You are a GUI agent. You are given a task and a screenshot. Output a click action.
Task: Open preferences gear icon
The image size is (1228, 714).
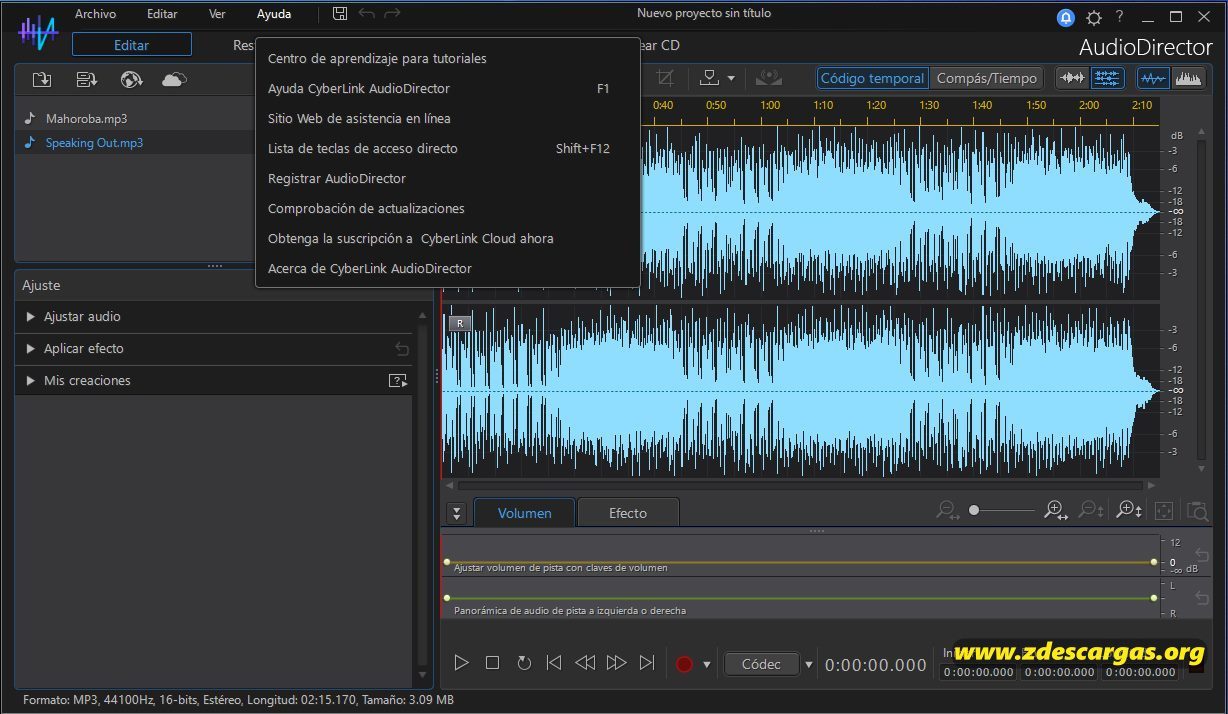pos(1094,17)
